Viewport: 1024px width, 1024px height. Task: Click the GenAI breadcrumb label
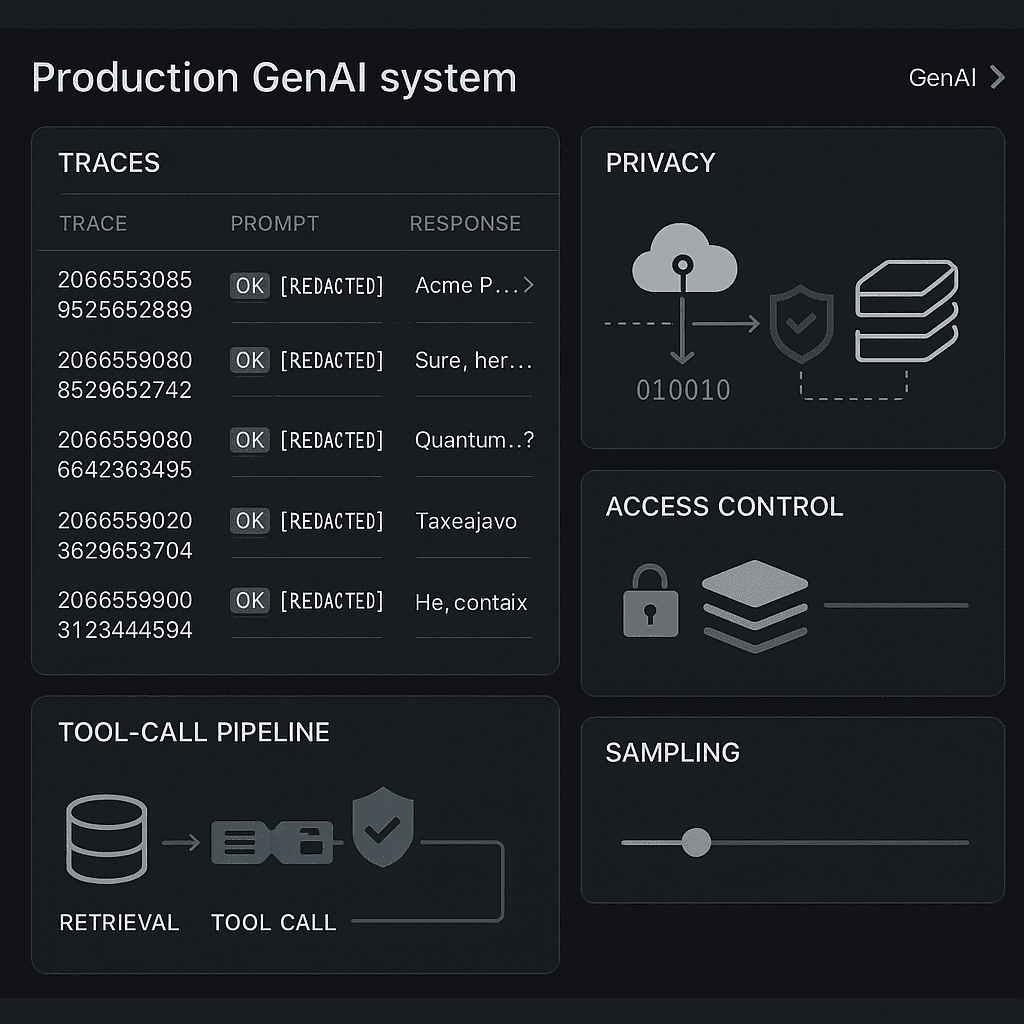pyautogui.click(x=942, y=78)
